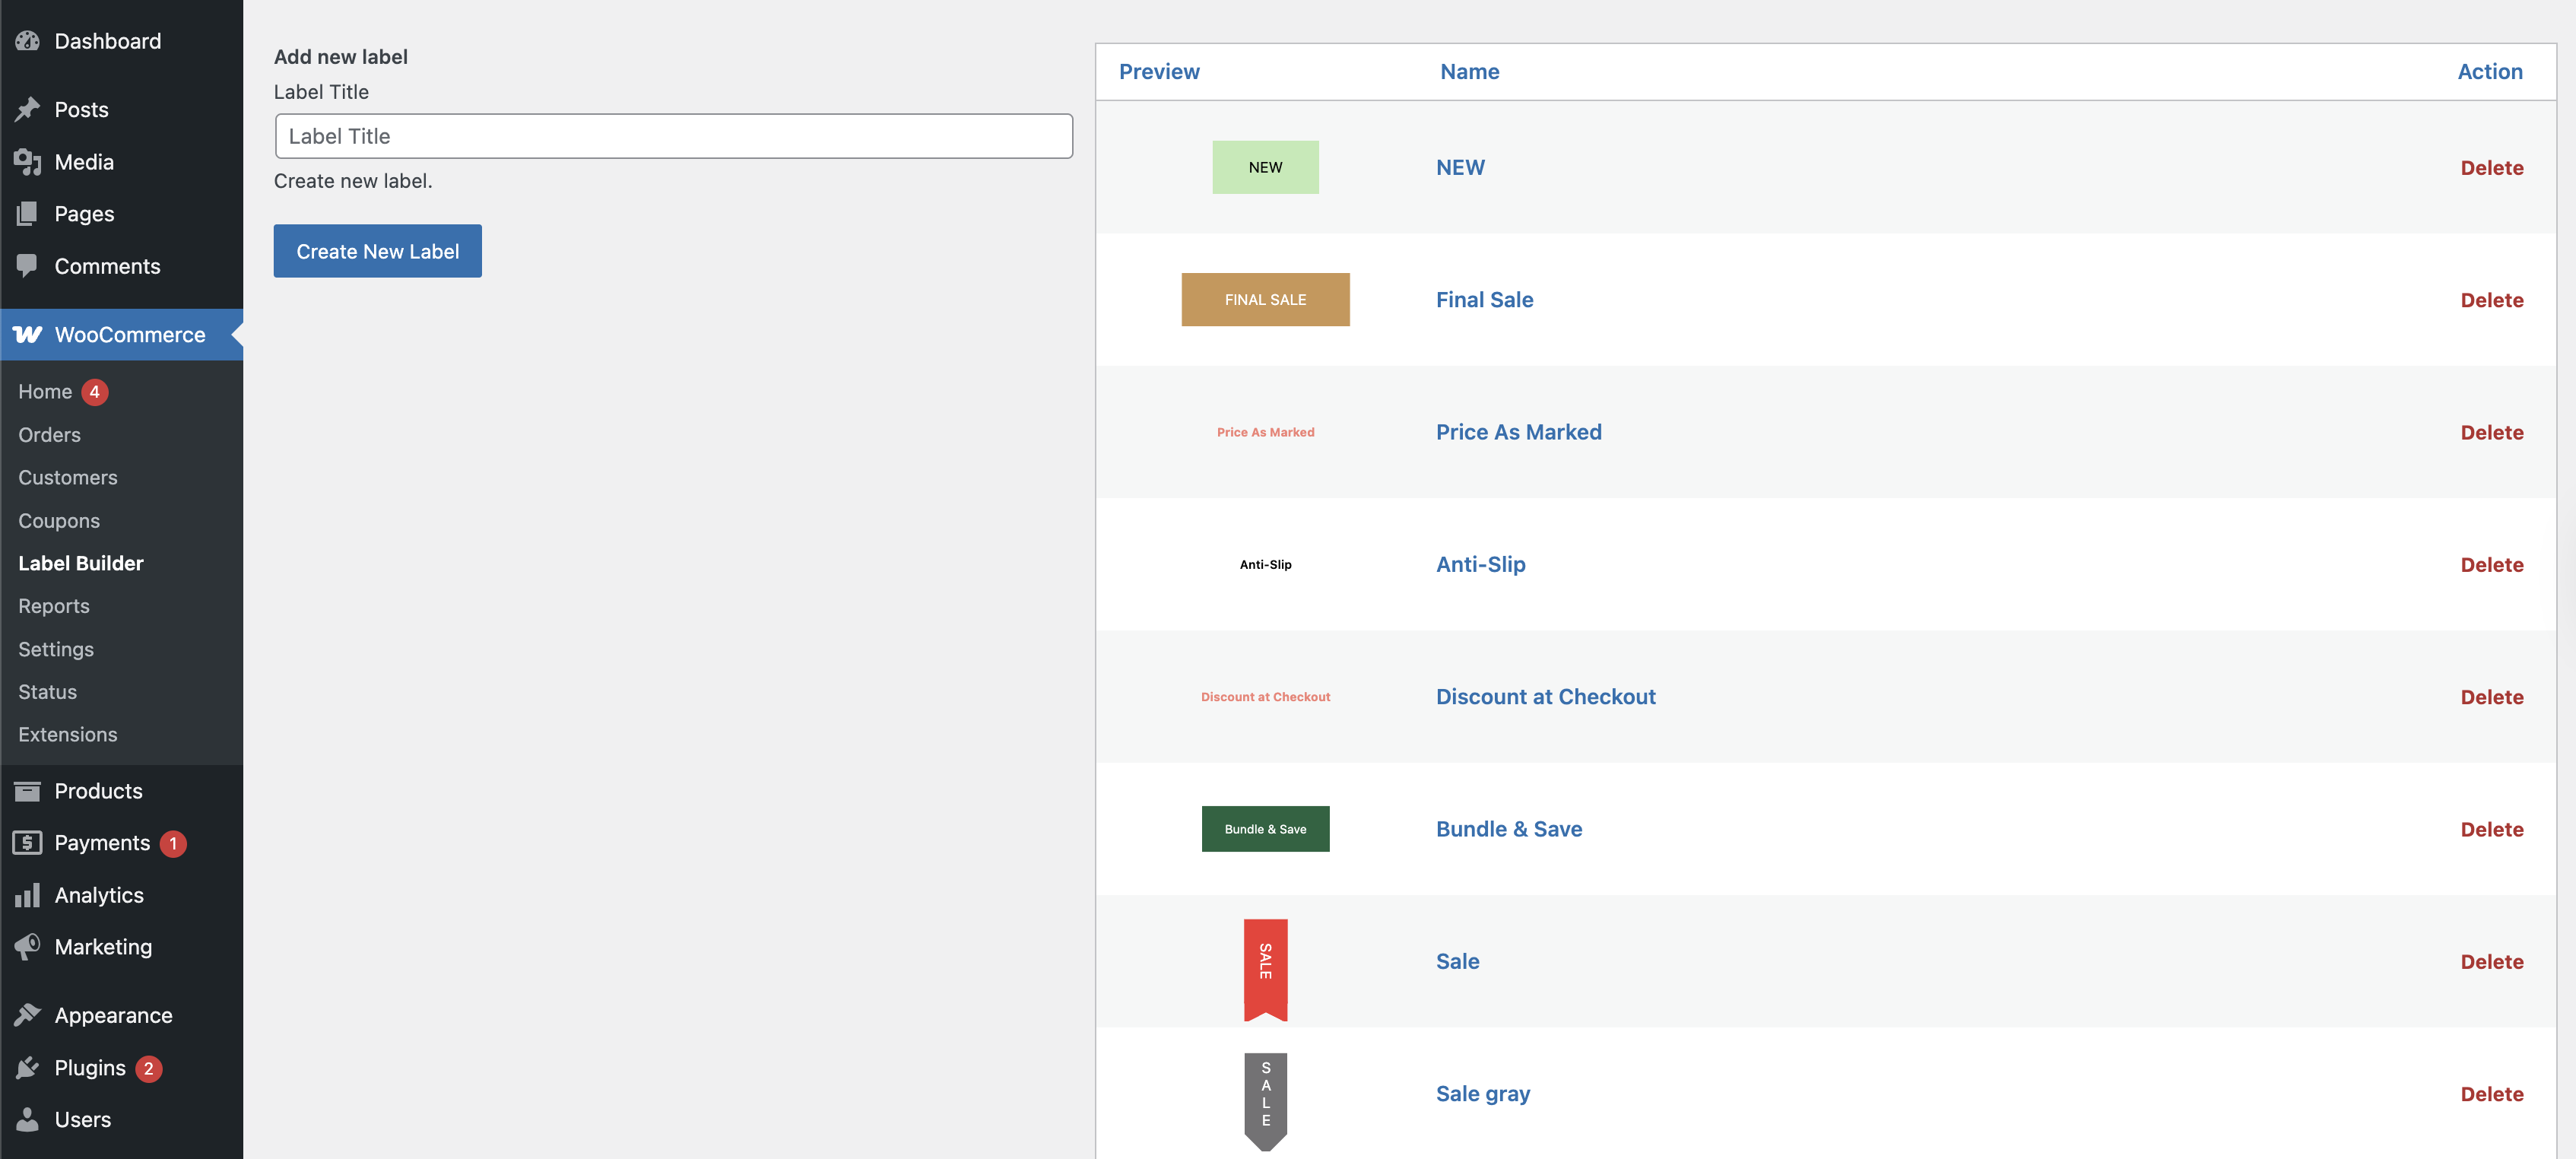Click the Plugins update badge 2
Image resolution: width=2576 pixels, height=1159 pixels.
[x=149, y=1069]
